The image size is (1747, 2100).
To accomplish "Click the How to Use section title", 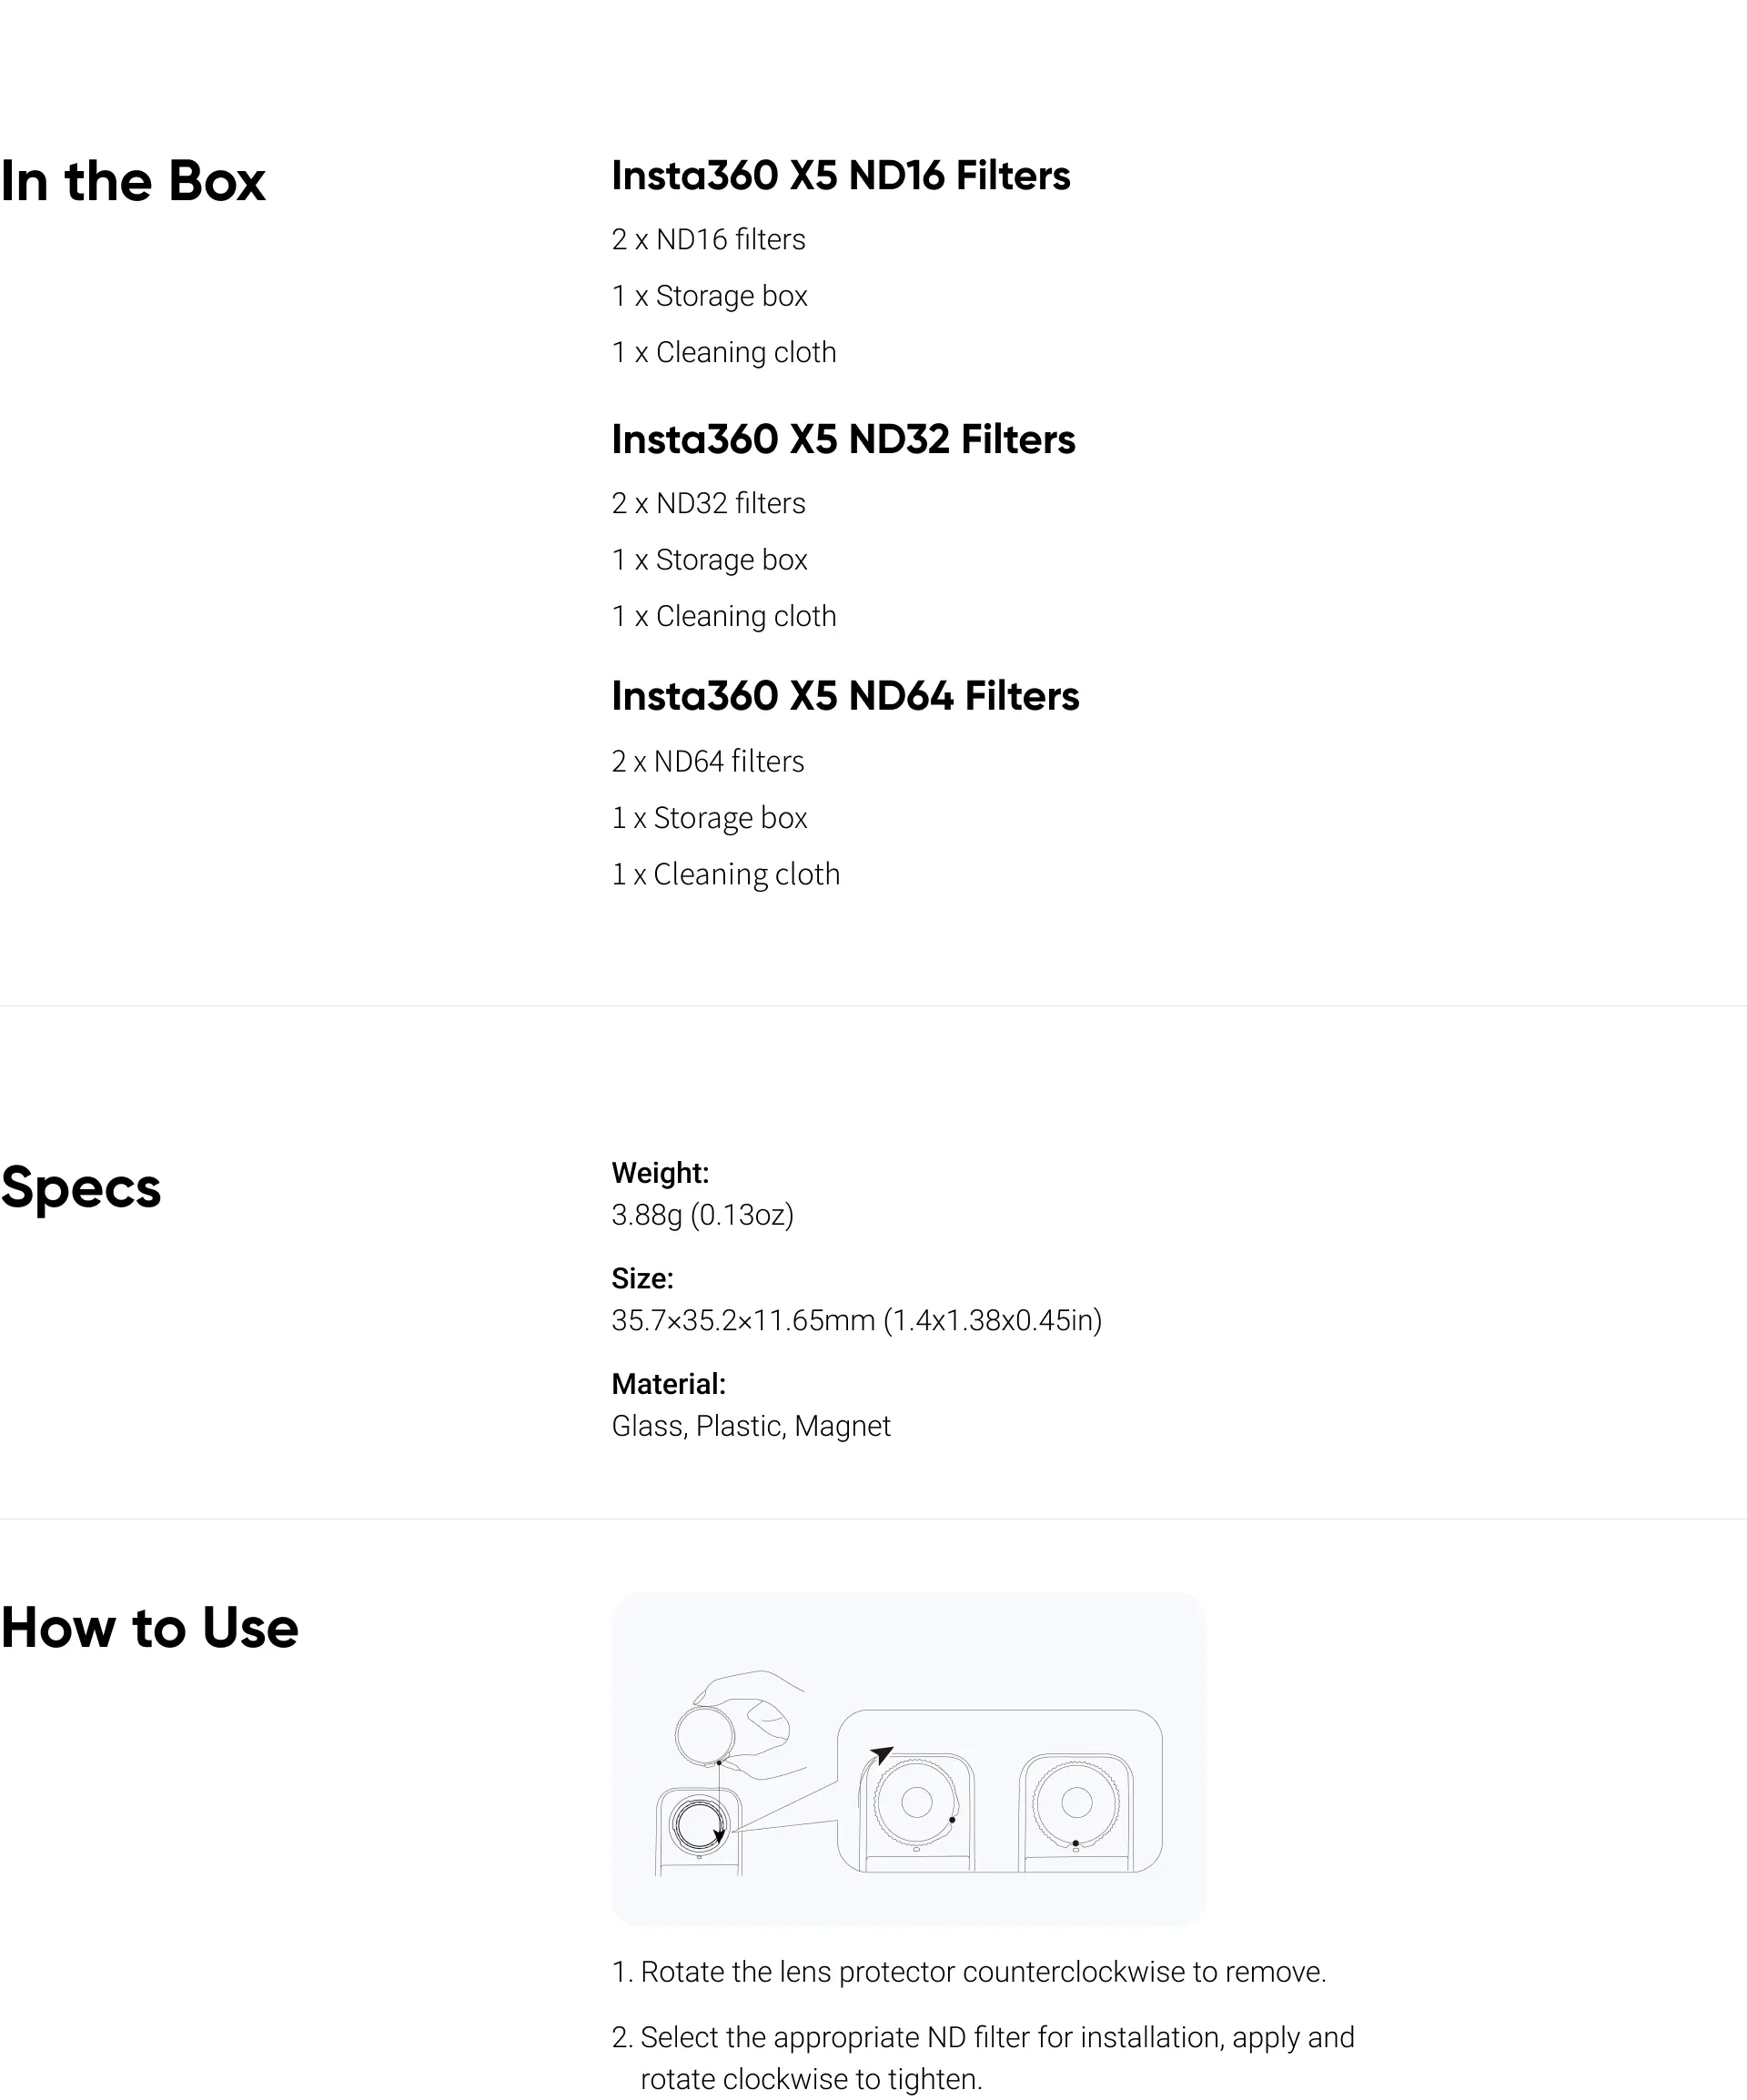I will 149,1628.
